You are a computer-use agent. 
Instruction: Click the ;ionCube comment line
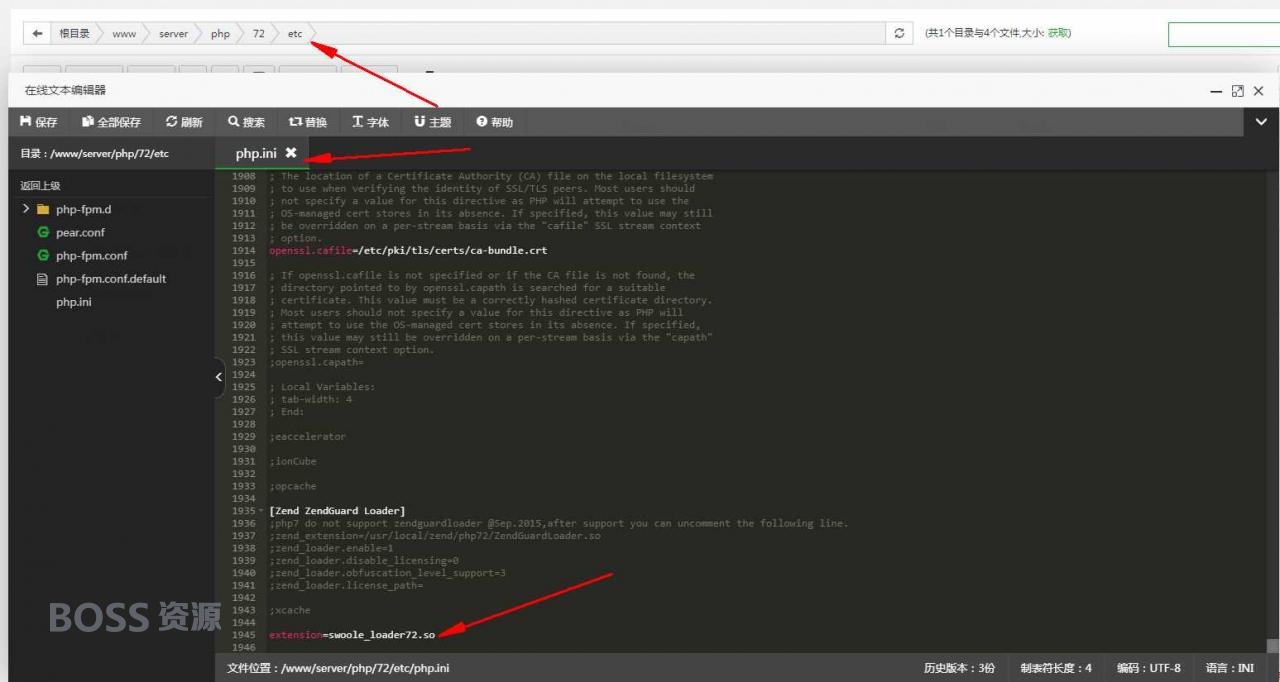tap(292, 461)
